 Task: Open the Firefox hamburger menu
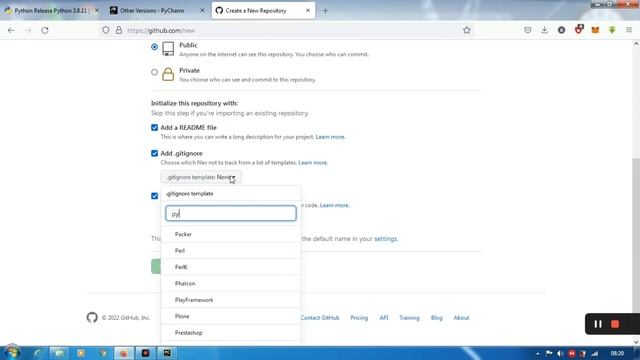click(629, 30)
